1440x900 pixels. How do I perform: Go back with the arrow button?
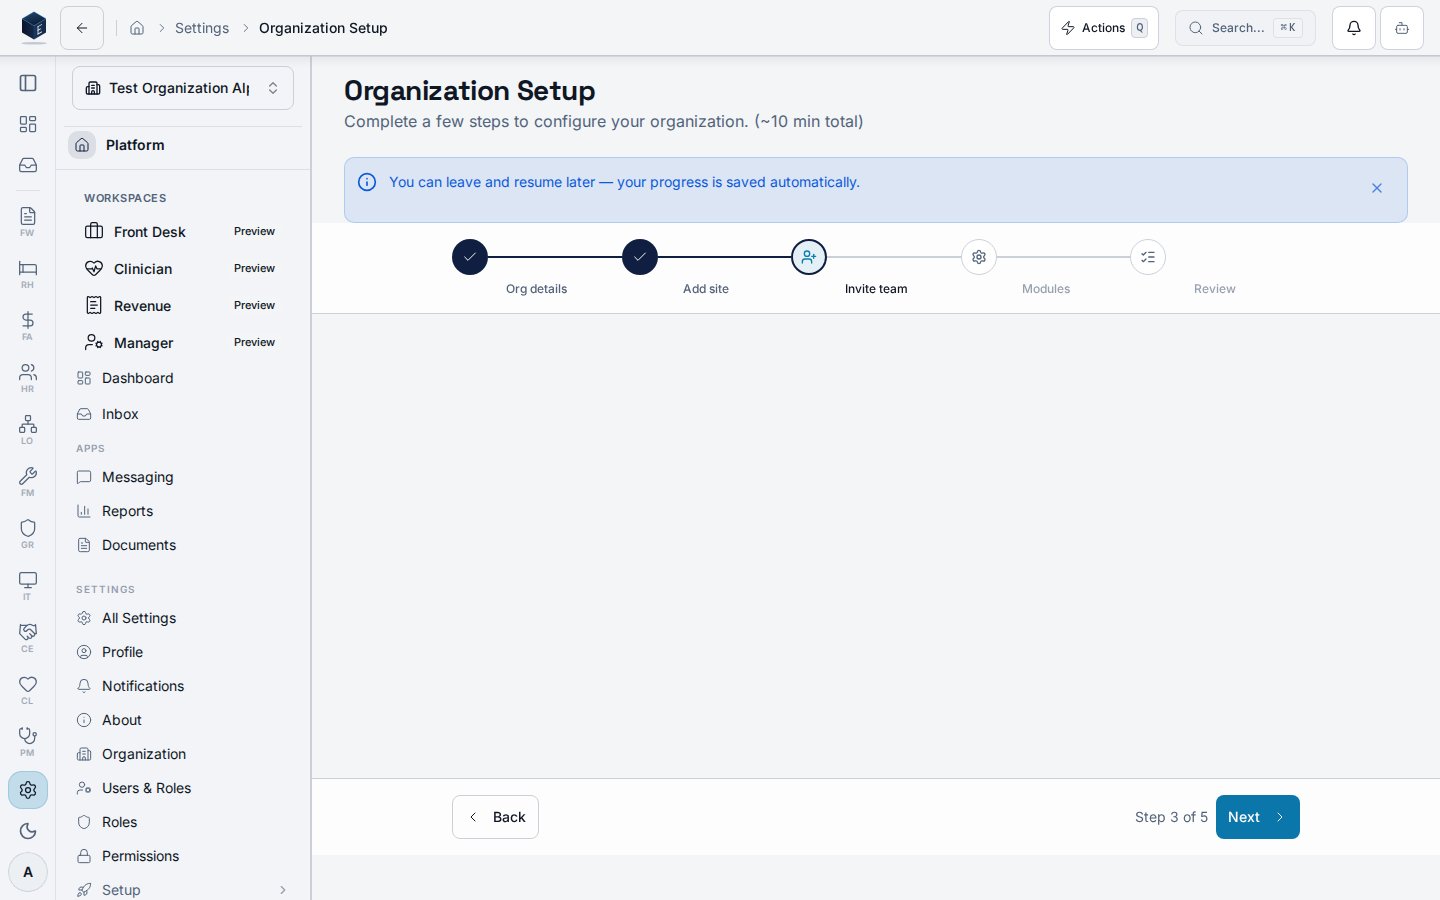click(x=82, y=28)
